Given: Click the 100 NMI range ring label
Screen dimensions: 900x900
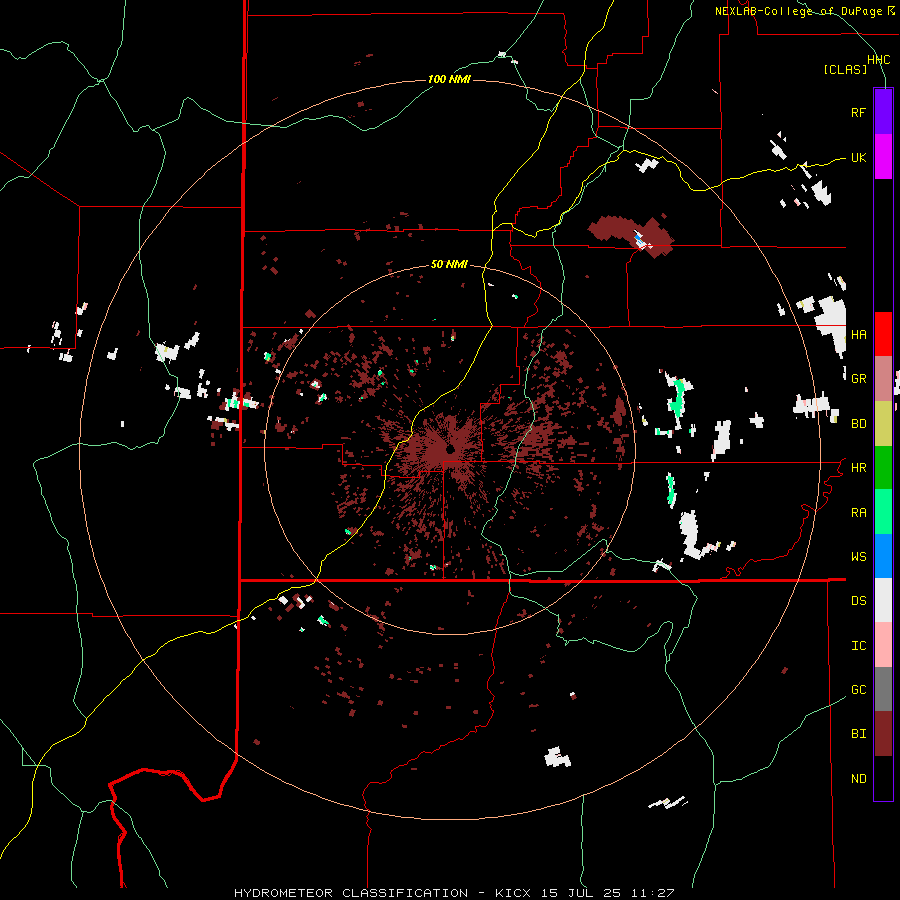Looking at the screenshot, I should (x=449, y=79).
